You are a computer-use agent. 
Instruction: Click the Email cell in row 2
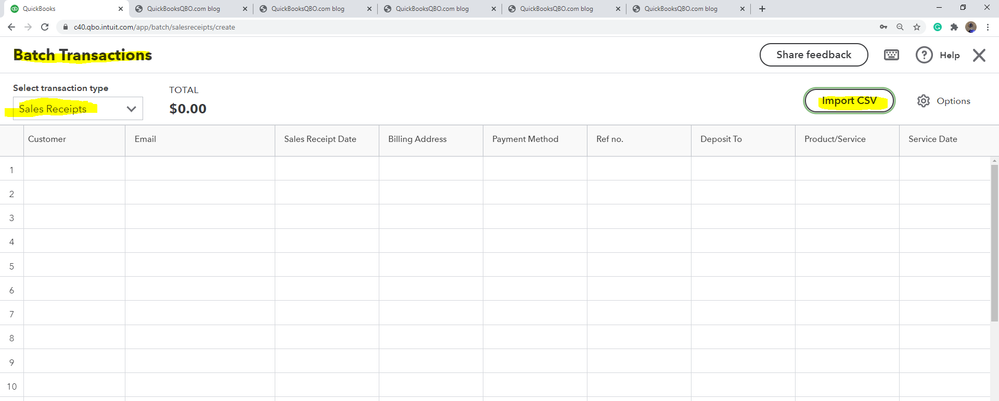tap(200, 193)
